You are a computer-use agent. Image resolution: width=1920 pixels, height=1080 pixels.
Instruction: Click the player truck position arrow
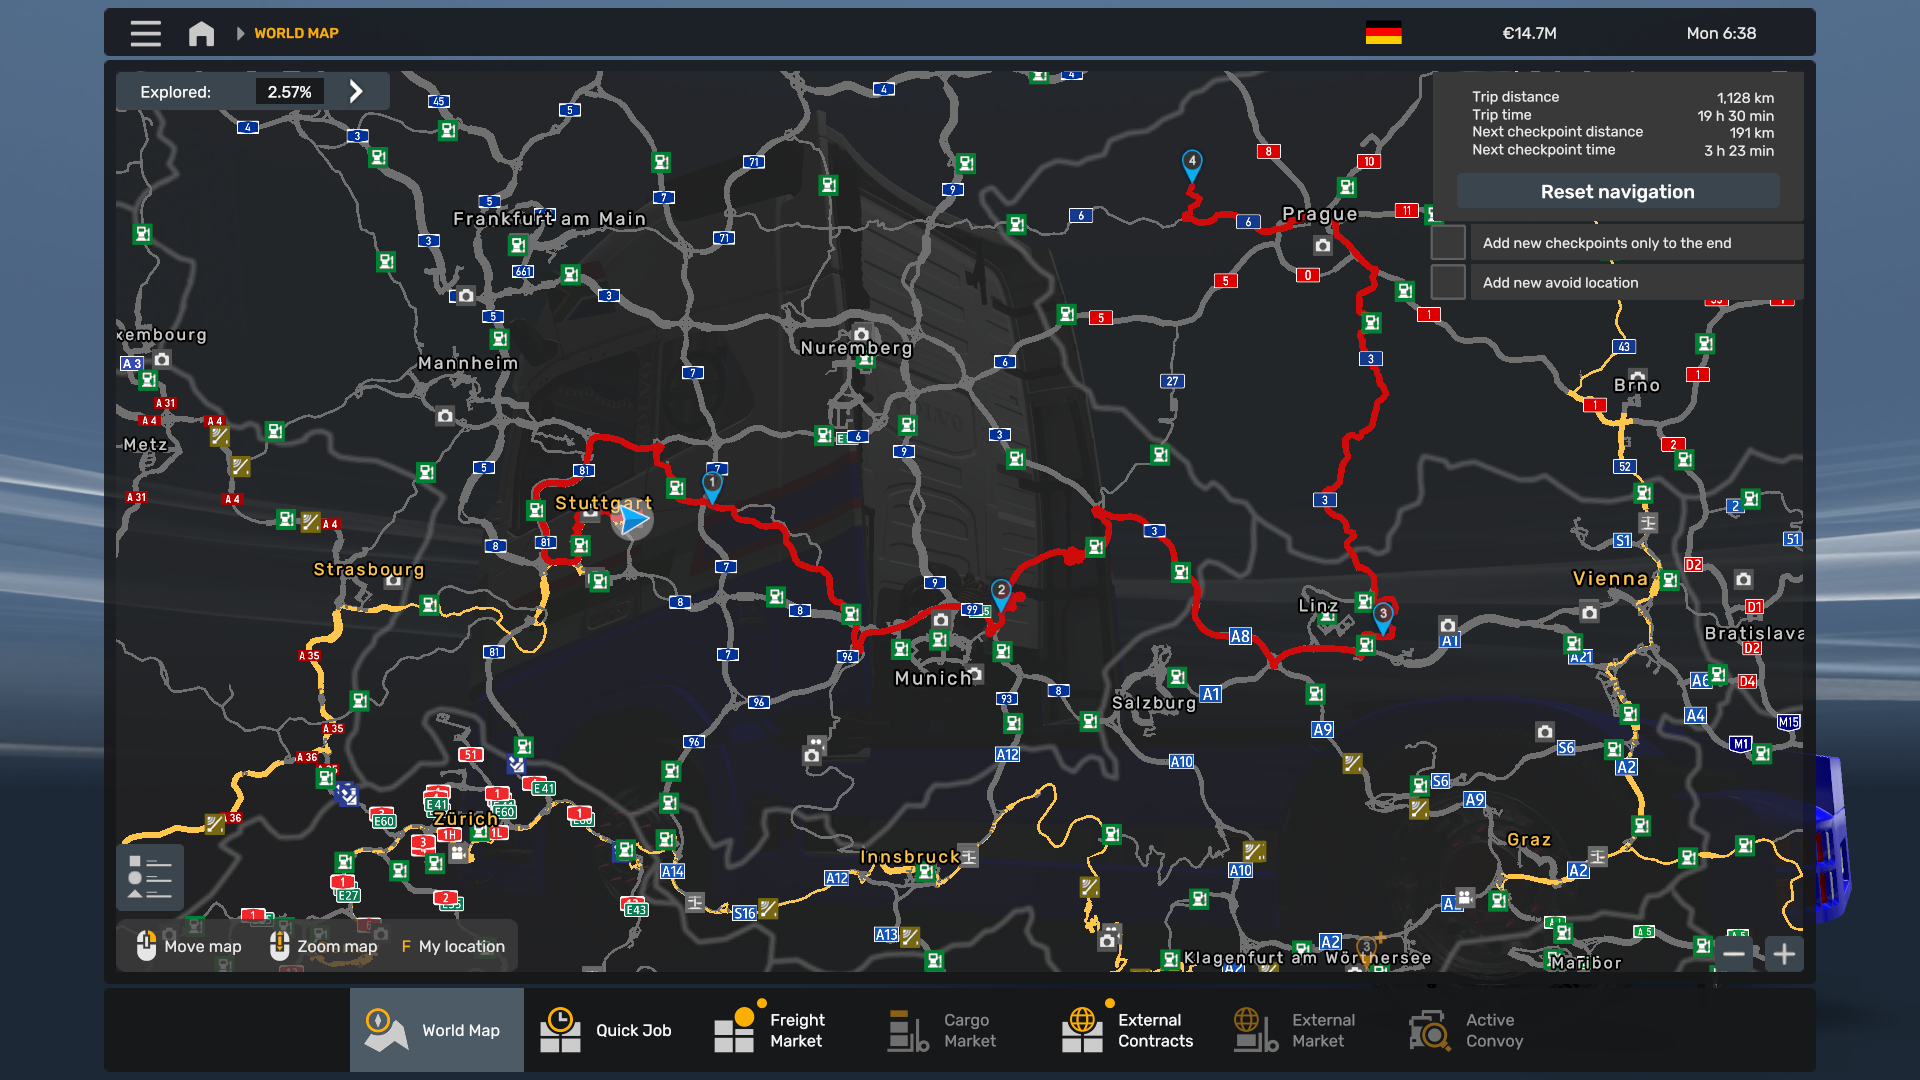click(x=633, y=520)
